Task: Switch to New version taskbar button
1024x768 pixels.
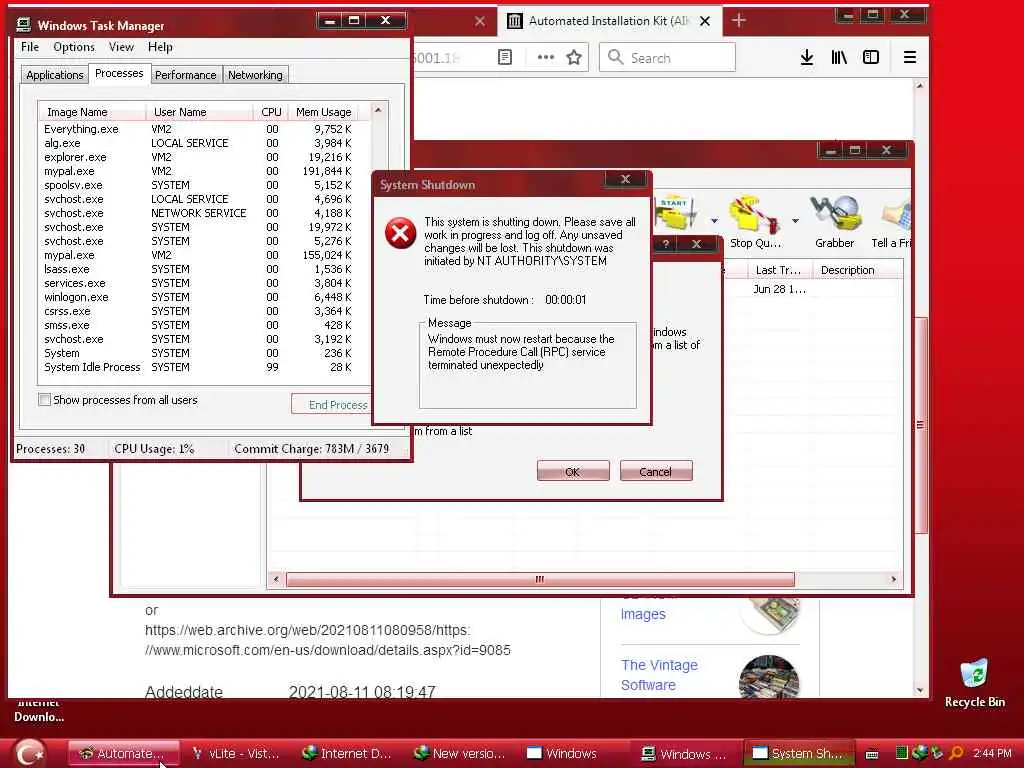Action: pos(461,754)
